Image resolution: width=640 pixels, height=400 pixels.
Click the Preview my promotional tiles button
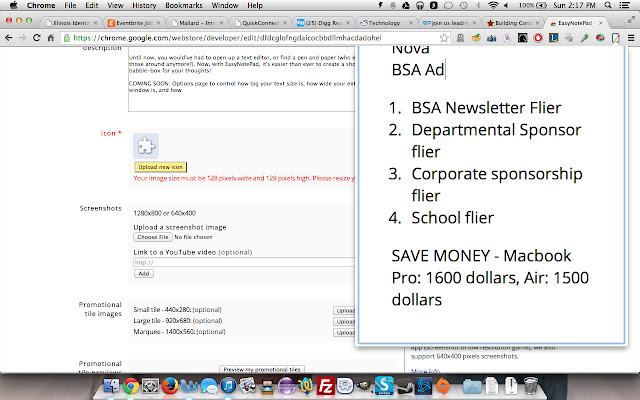pos(262,369)
